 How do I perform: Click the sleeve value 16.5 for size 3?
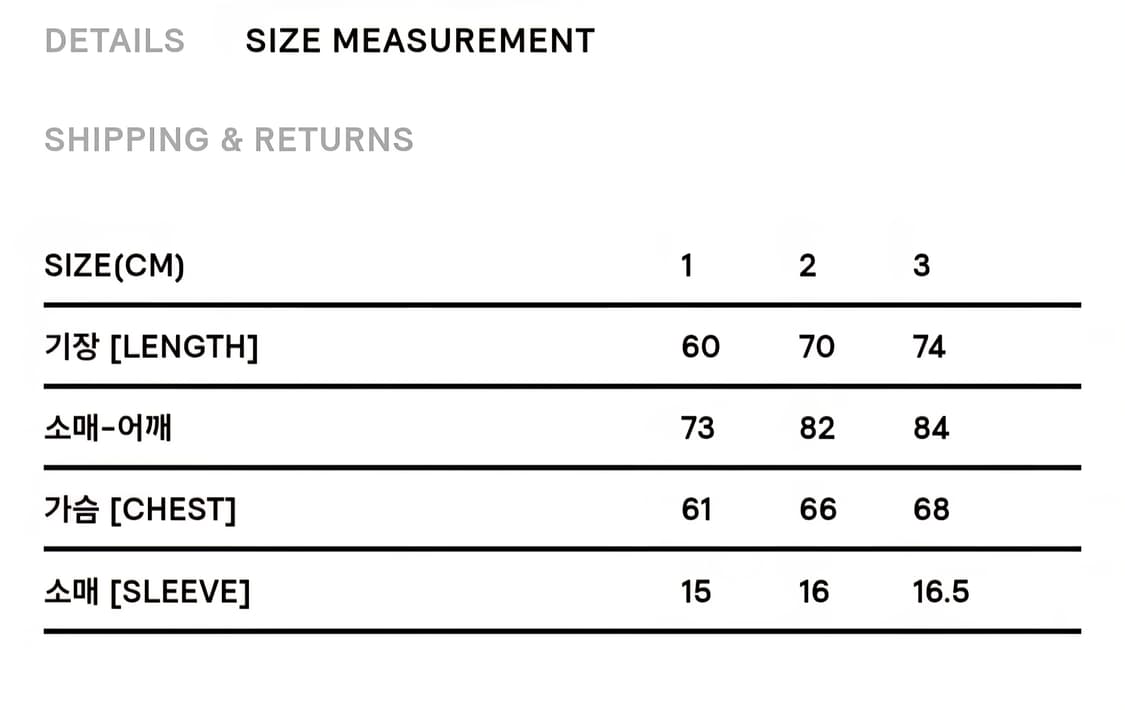(941, 592)
